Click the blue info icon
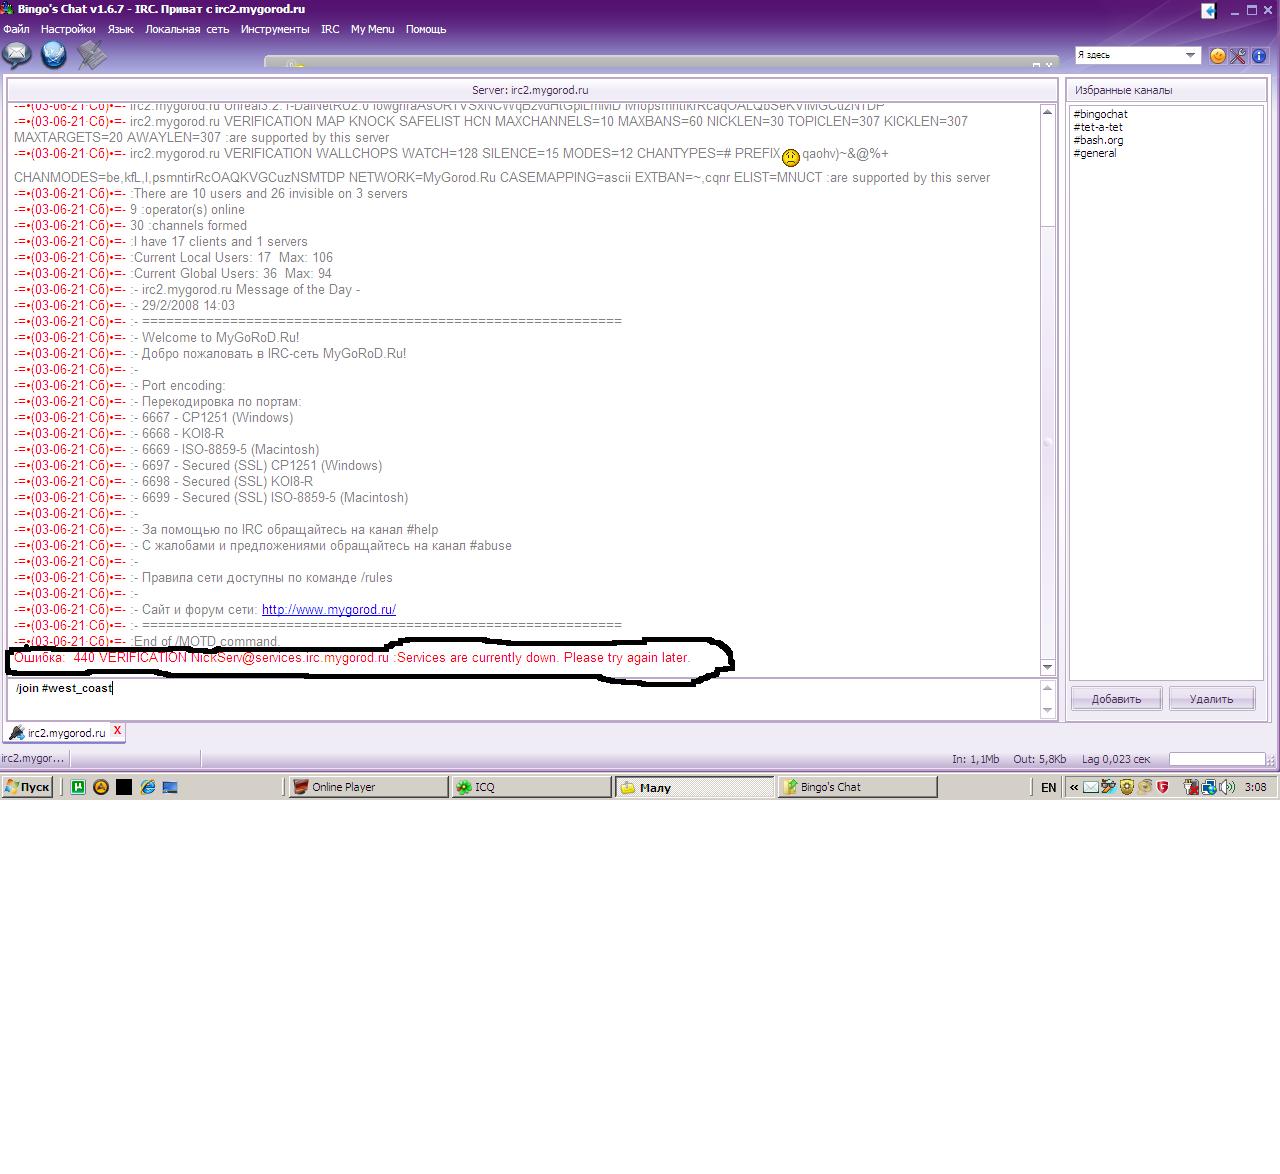Screen dimensions: 1280x1174 coord(1259,56)
